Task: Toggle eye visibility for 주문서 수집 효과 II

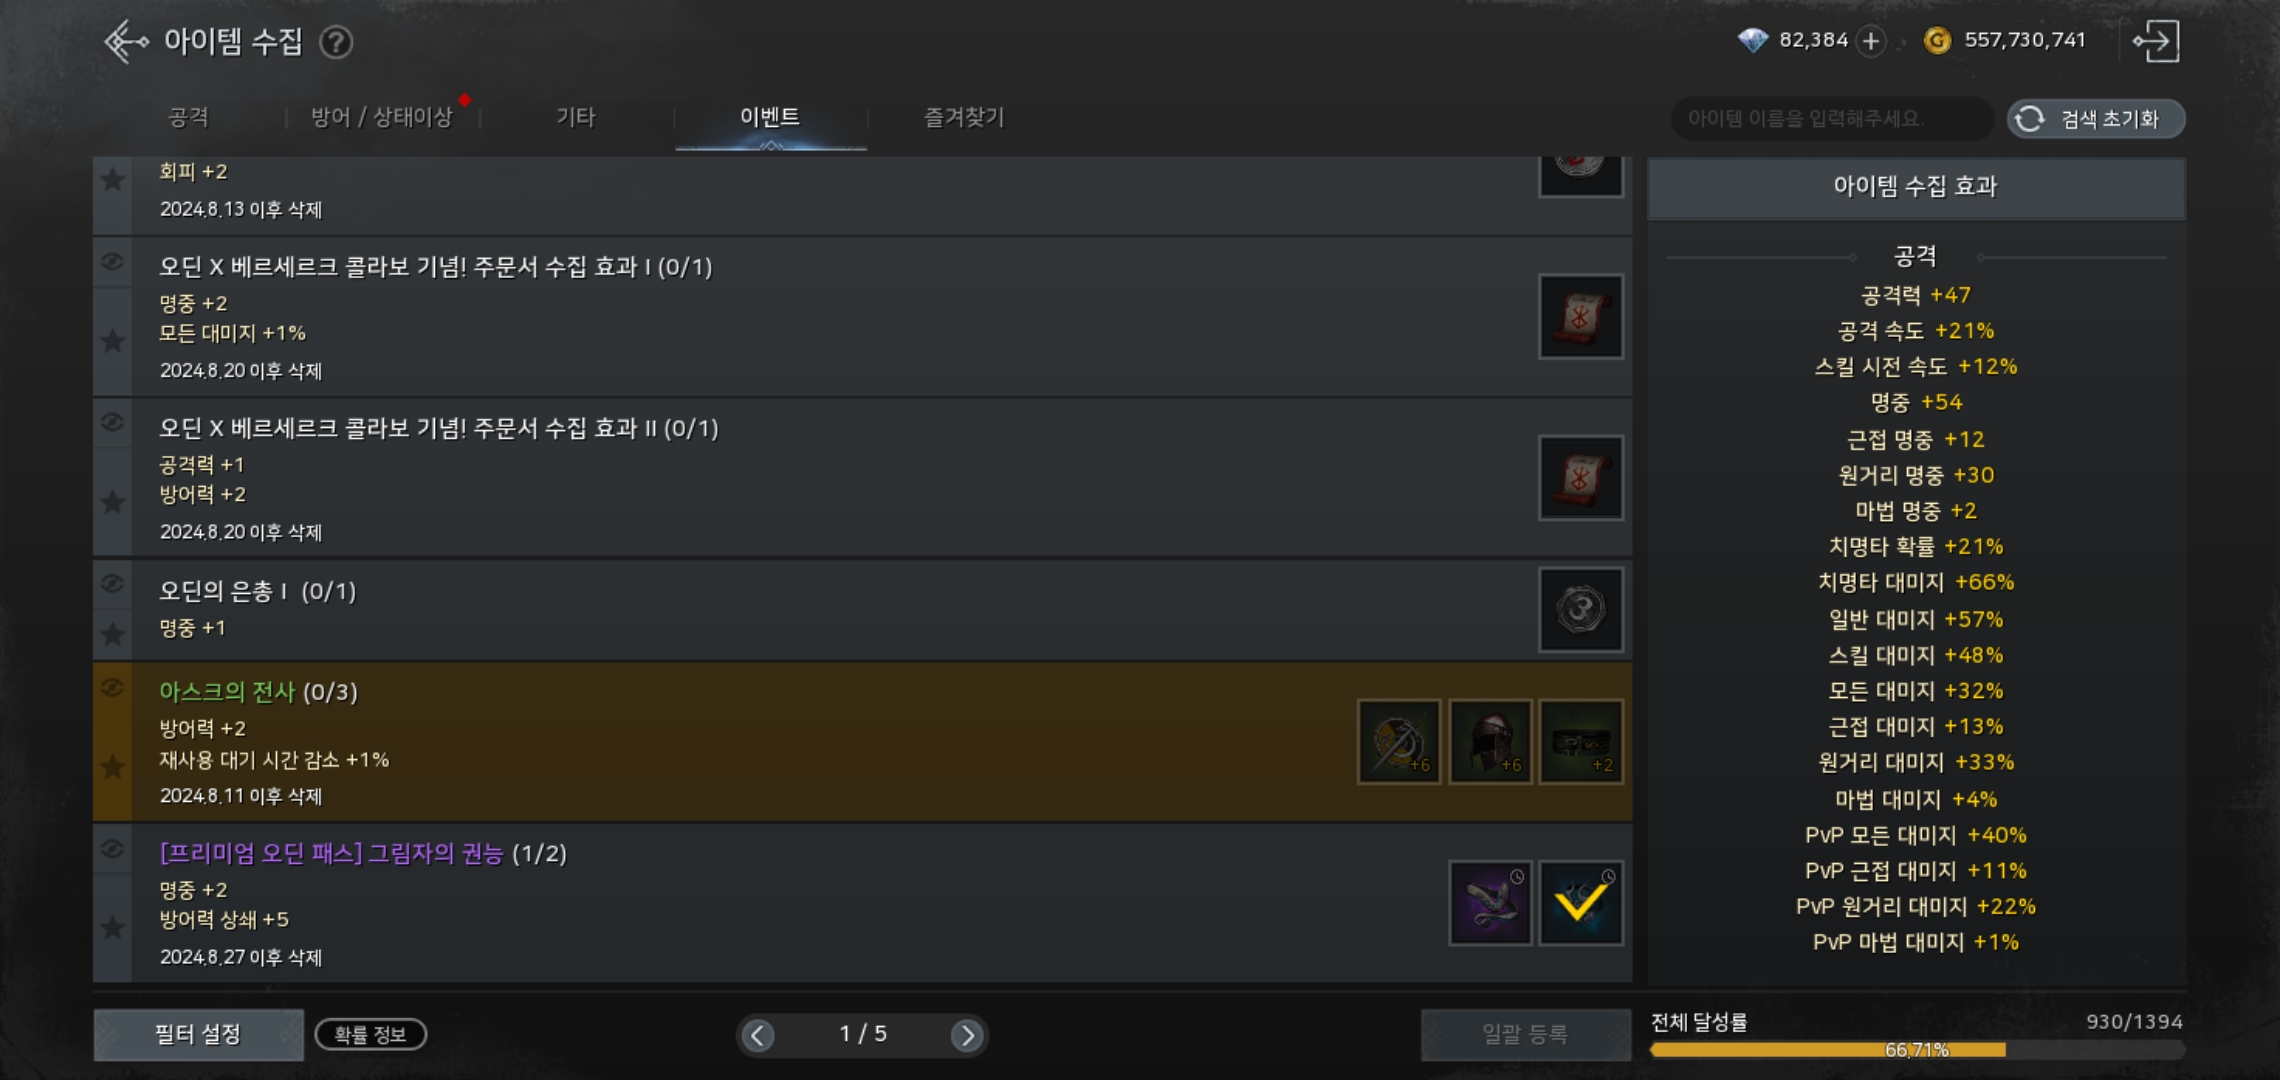Action: pos(112,422)
